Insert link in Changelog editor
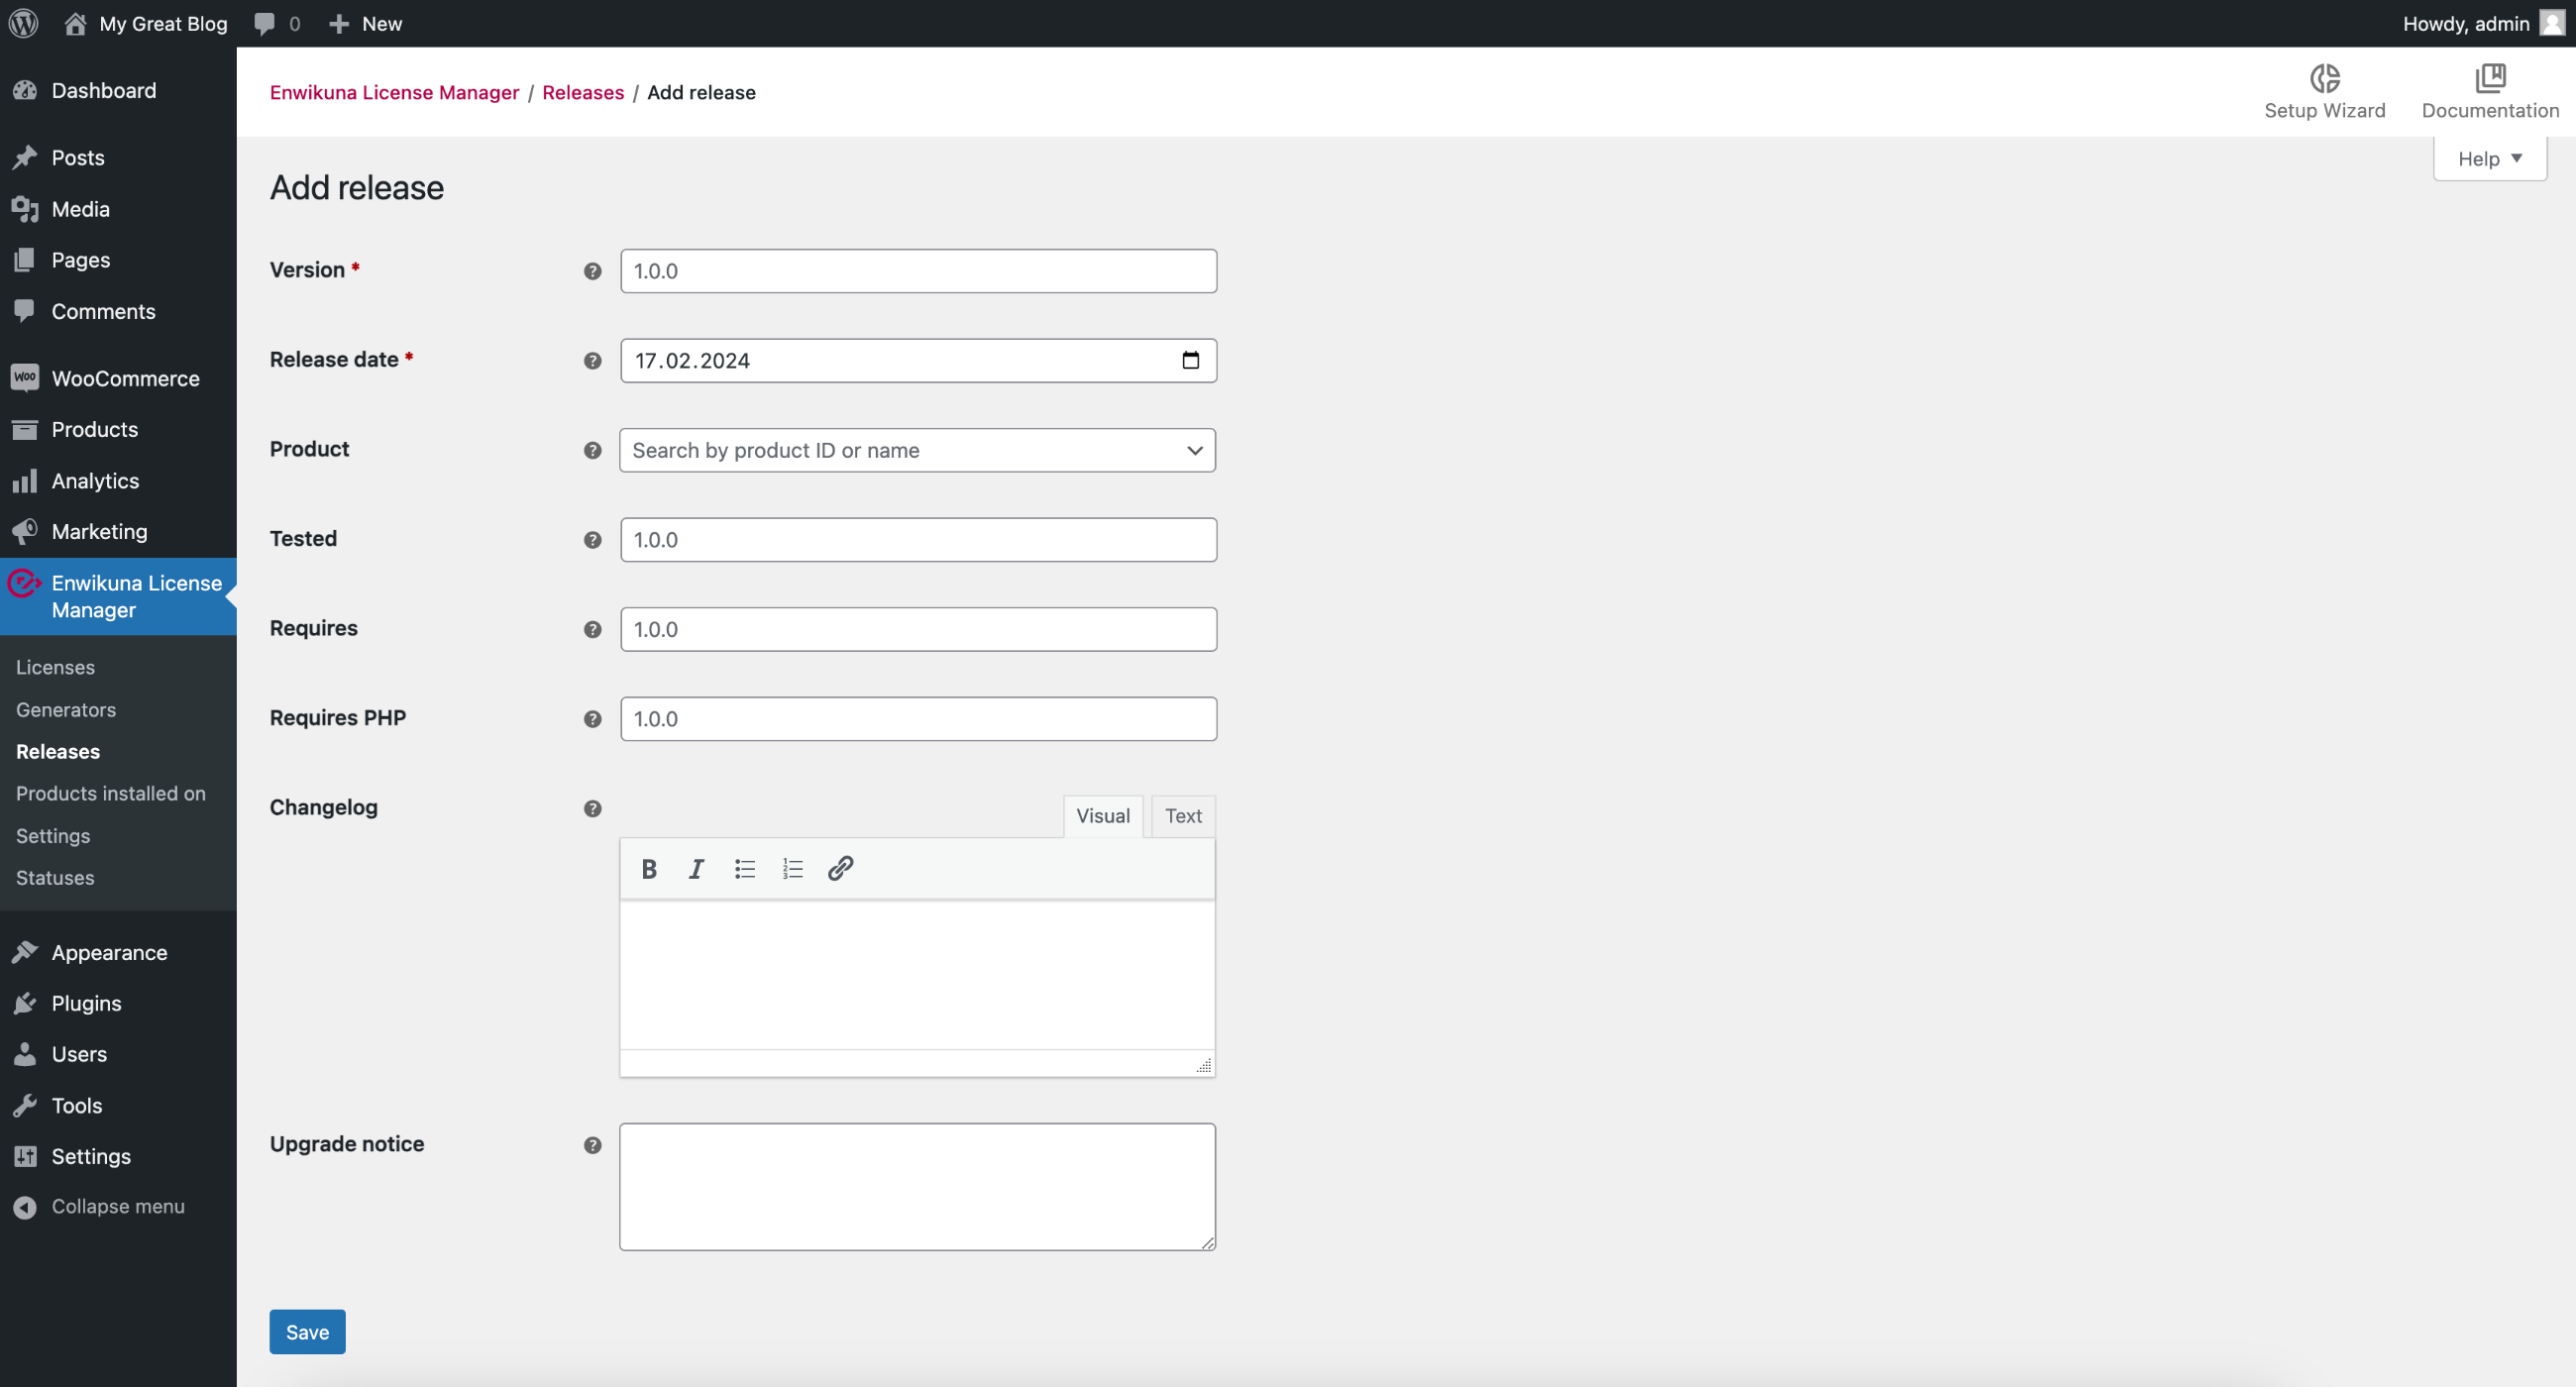2576x1387 pixels. coord(840,869)
